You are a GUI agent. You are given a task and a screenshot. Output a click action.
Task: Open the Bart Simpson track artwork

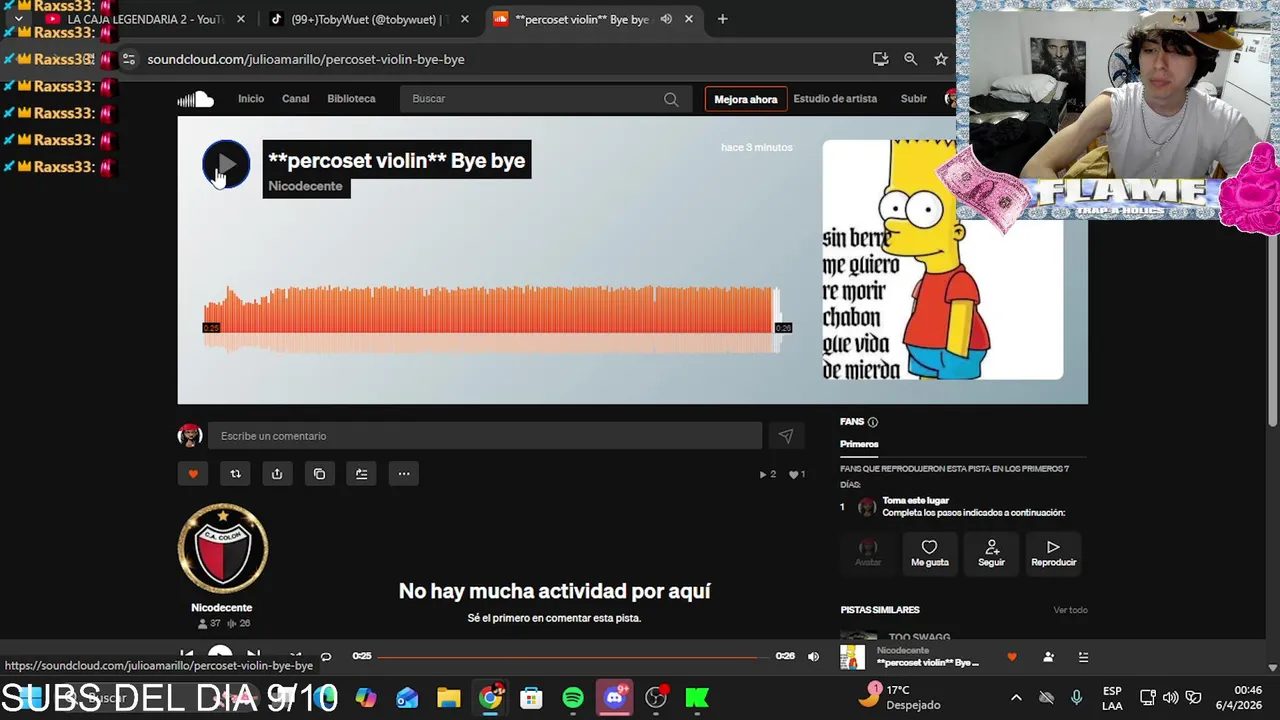(x=942, y=260)
